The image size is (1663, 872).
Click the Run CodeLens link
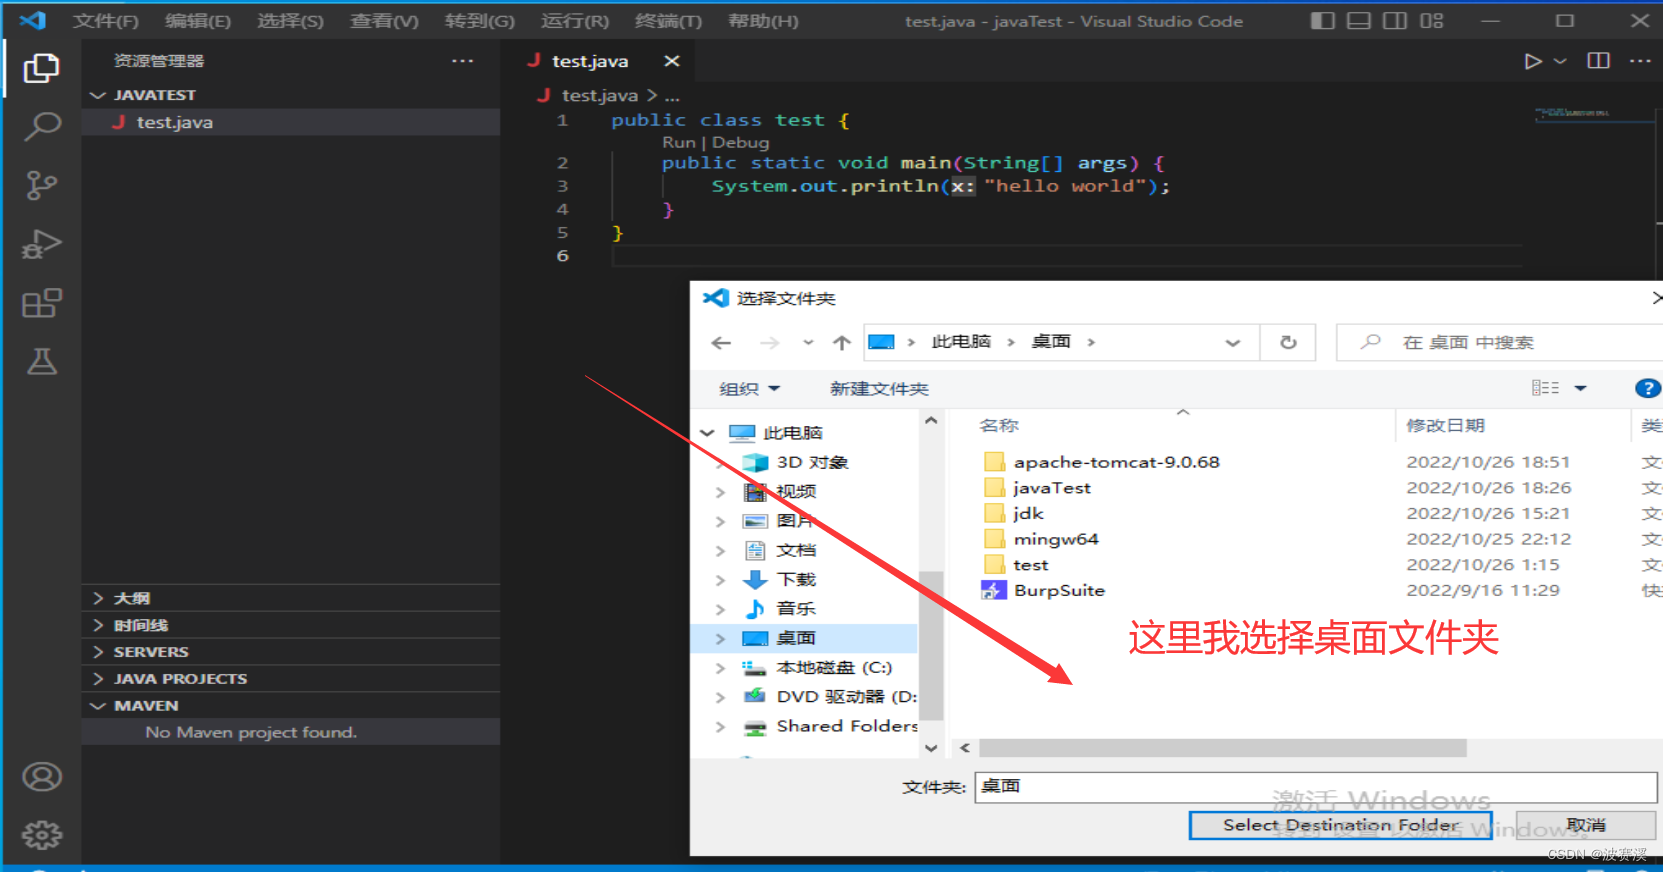(678, 143)
